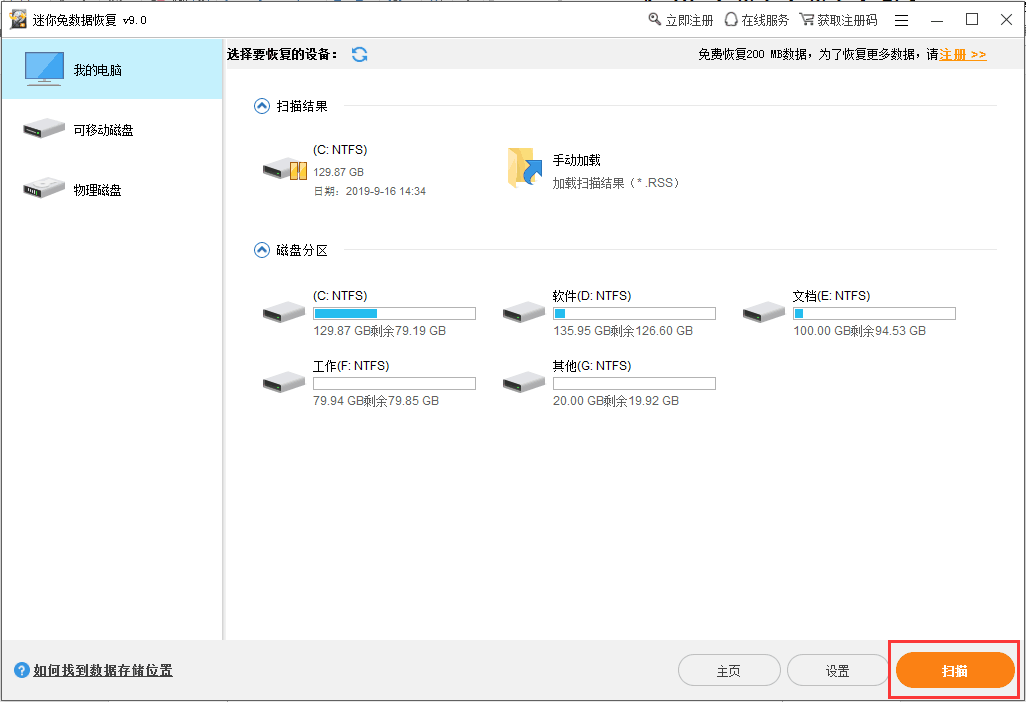Click scan date 2019-9-16 14:34 text
The height and width of the screenshot is (702, 1026).
385,191
